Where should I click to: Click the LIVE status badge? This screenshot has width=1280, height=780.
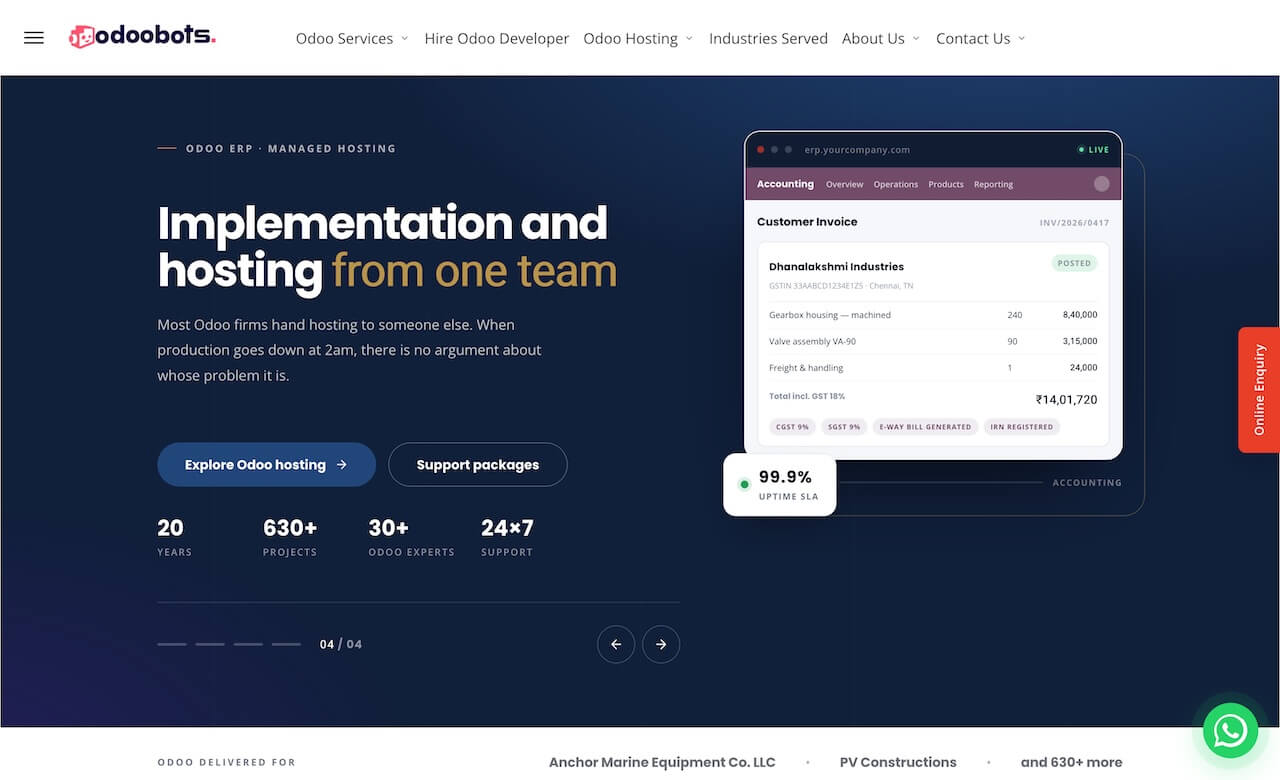pyautogui.click(x=1093, y=150)
